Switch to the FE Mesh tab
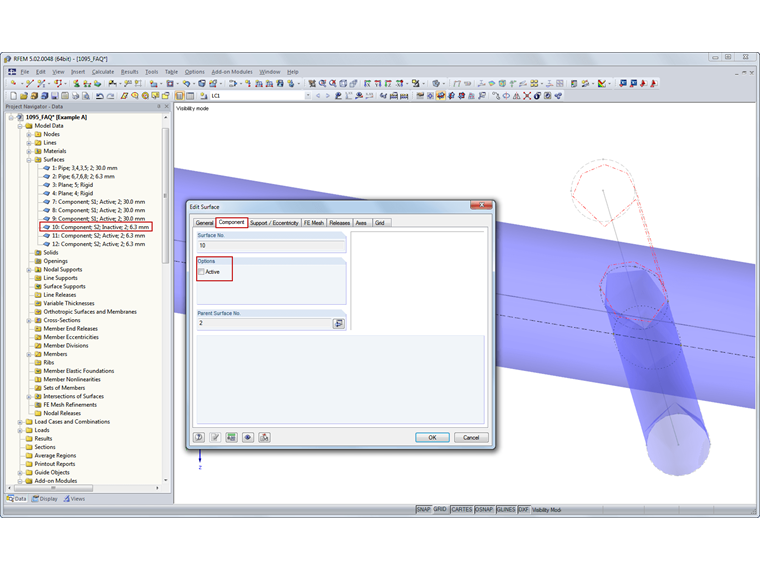 [314, 223]
